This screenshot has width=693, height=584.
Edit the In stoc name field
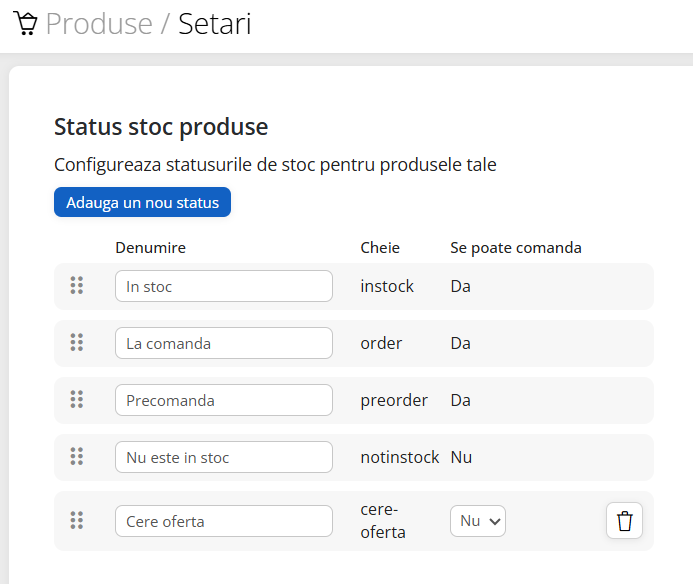tap(224, 286)
